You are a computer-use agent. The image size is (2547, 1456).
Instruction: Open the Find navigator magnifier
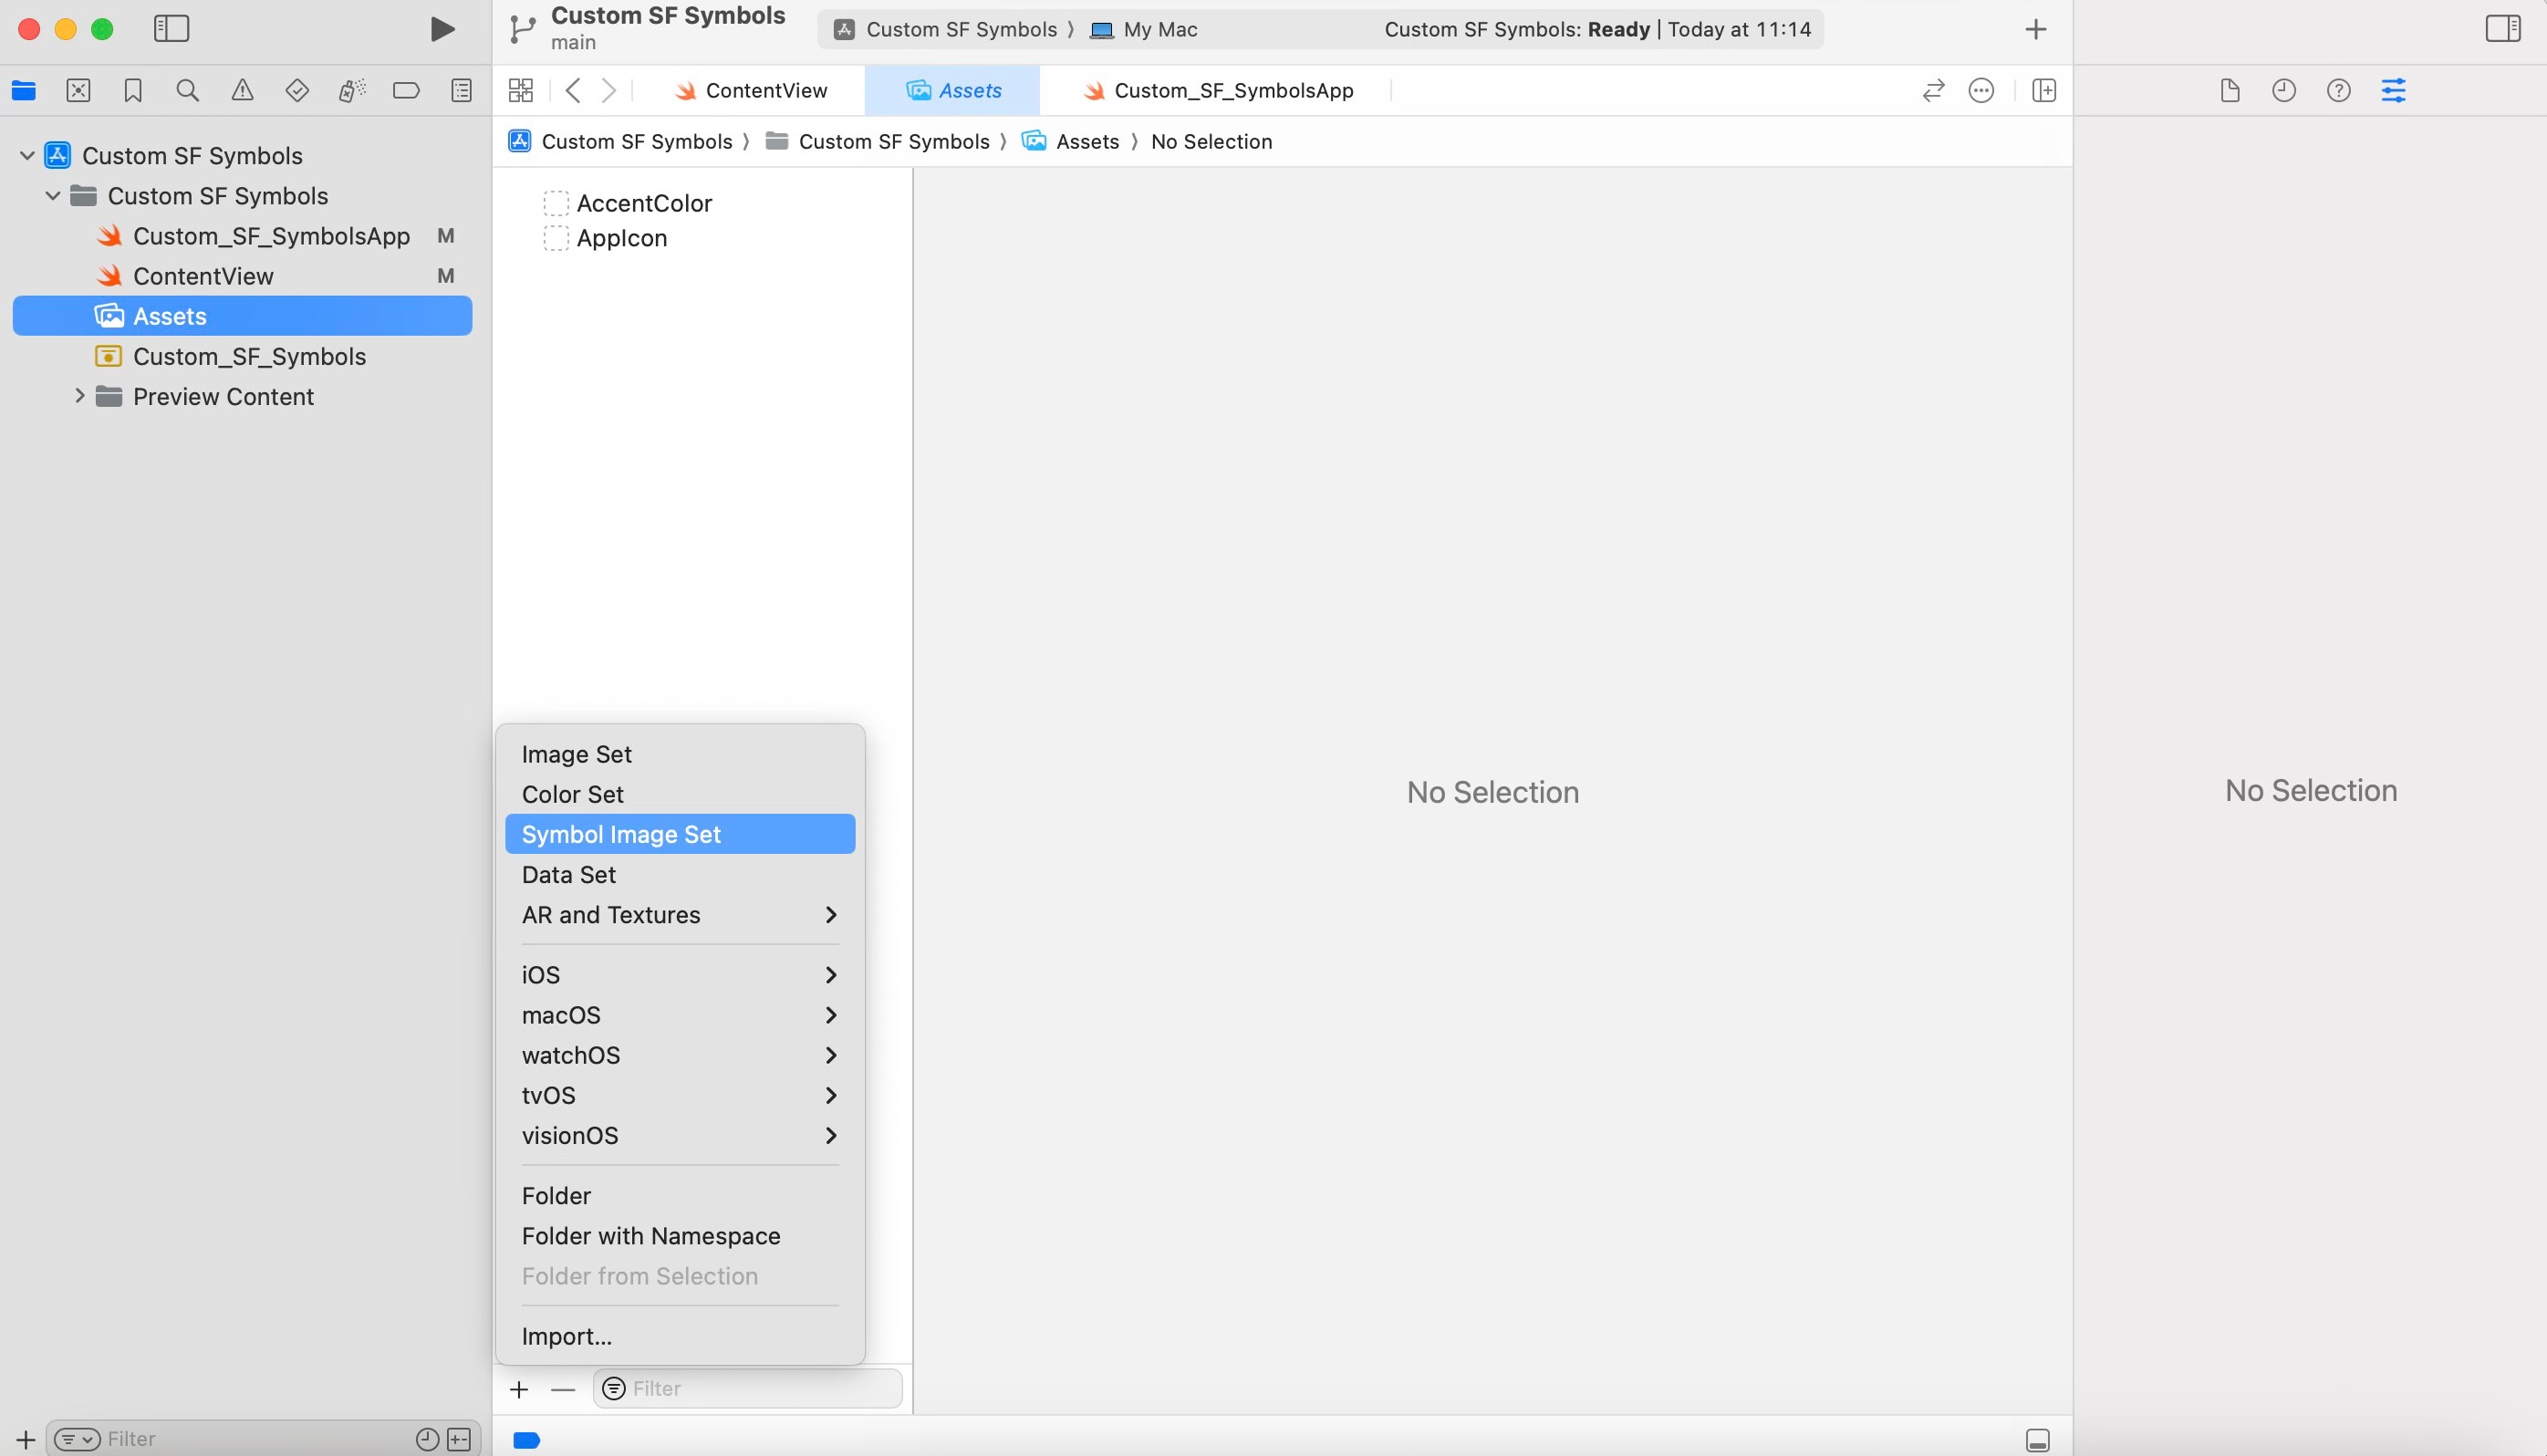tap(187, 91)
